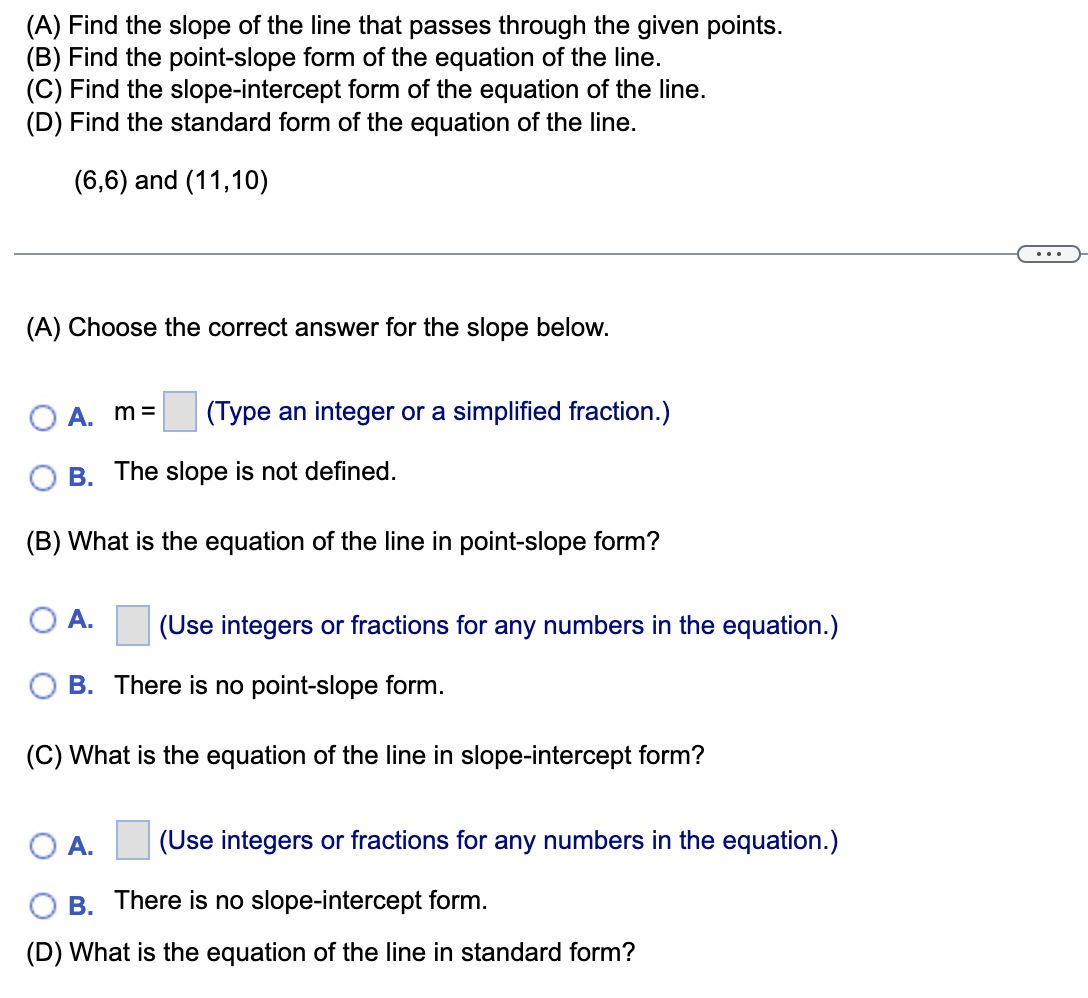Click the input box next to m =
Viewport: 1088px width, 998px height.
[178, 411]
